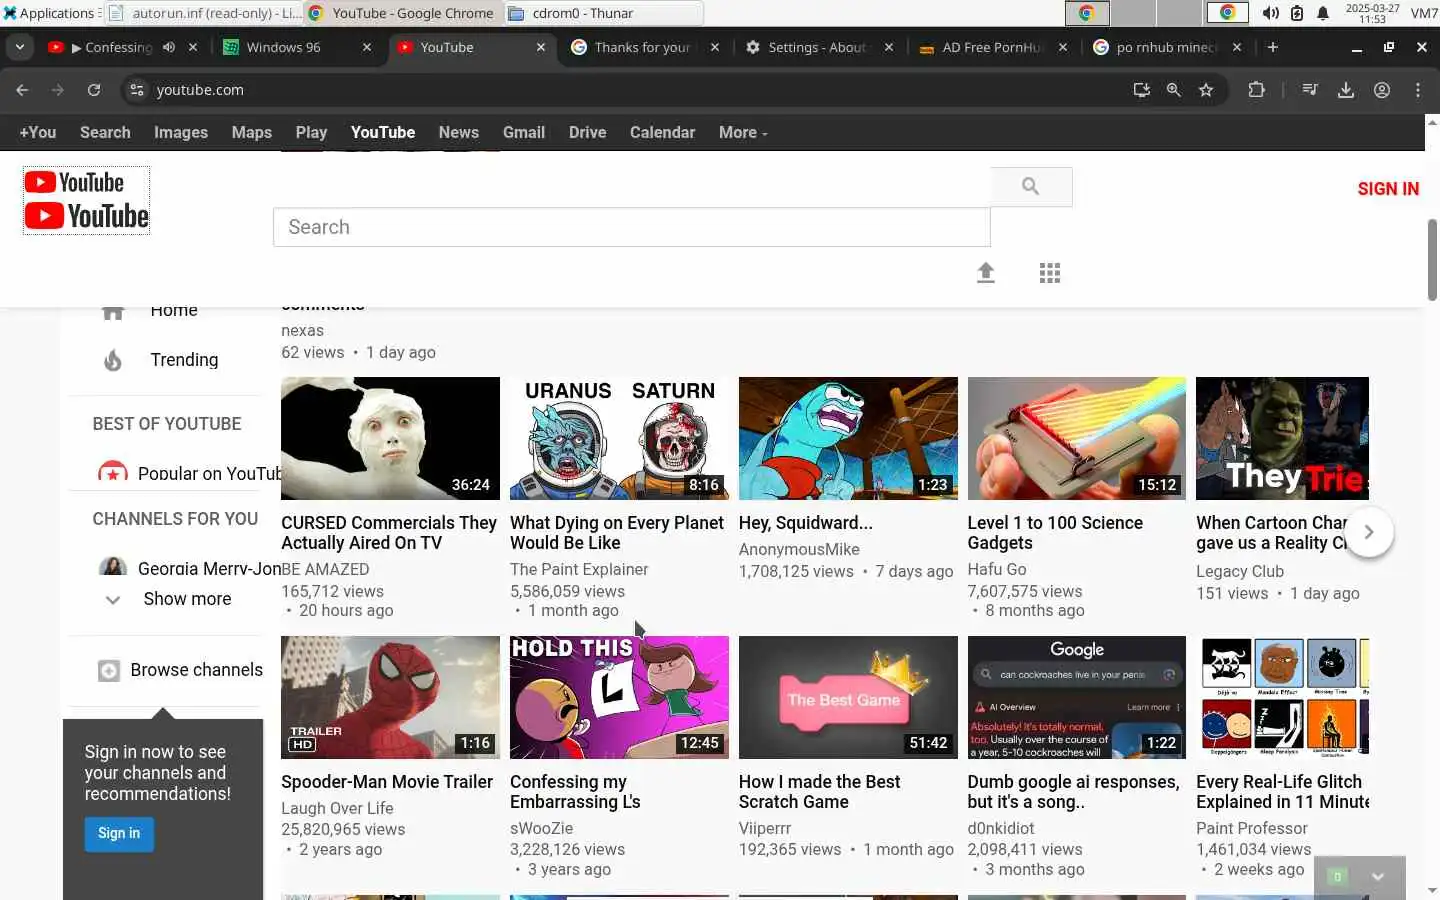Image resolution: width=1440 pixels, height=900 pixels.
Task: Click the clipboard icon in the system panel
Action: coord(1297,13)
